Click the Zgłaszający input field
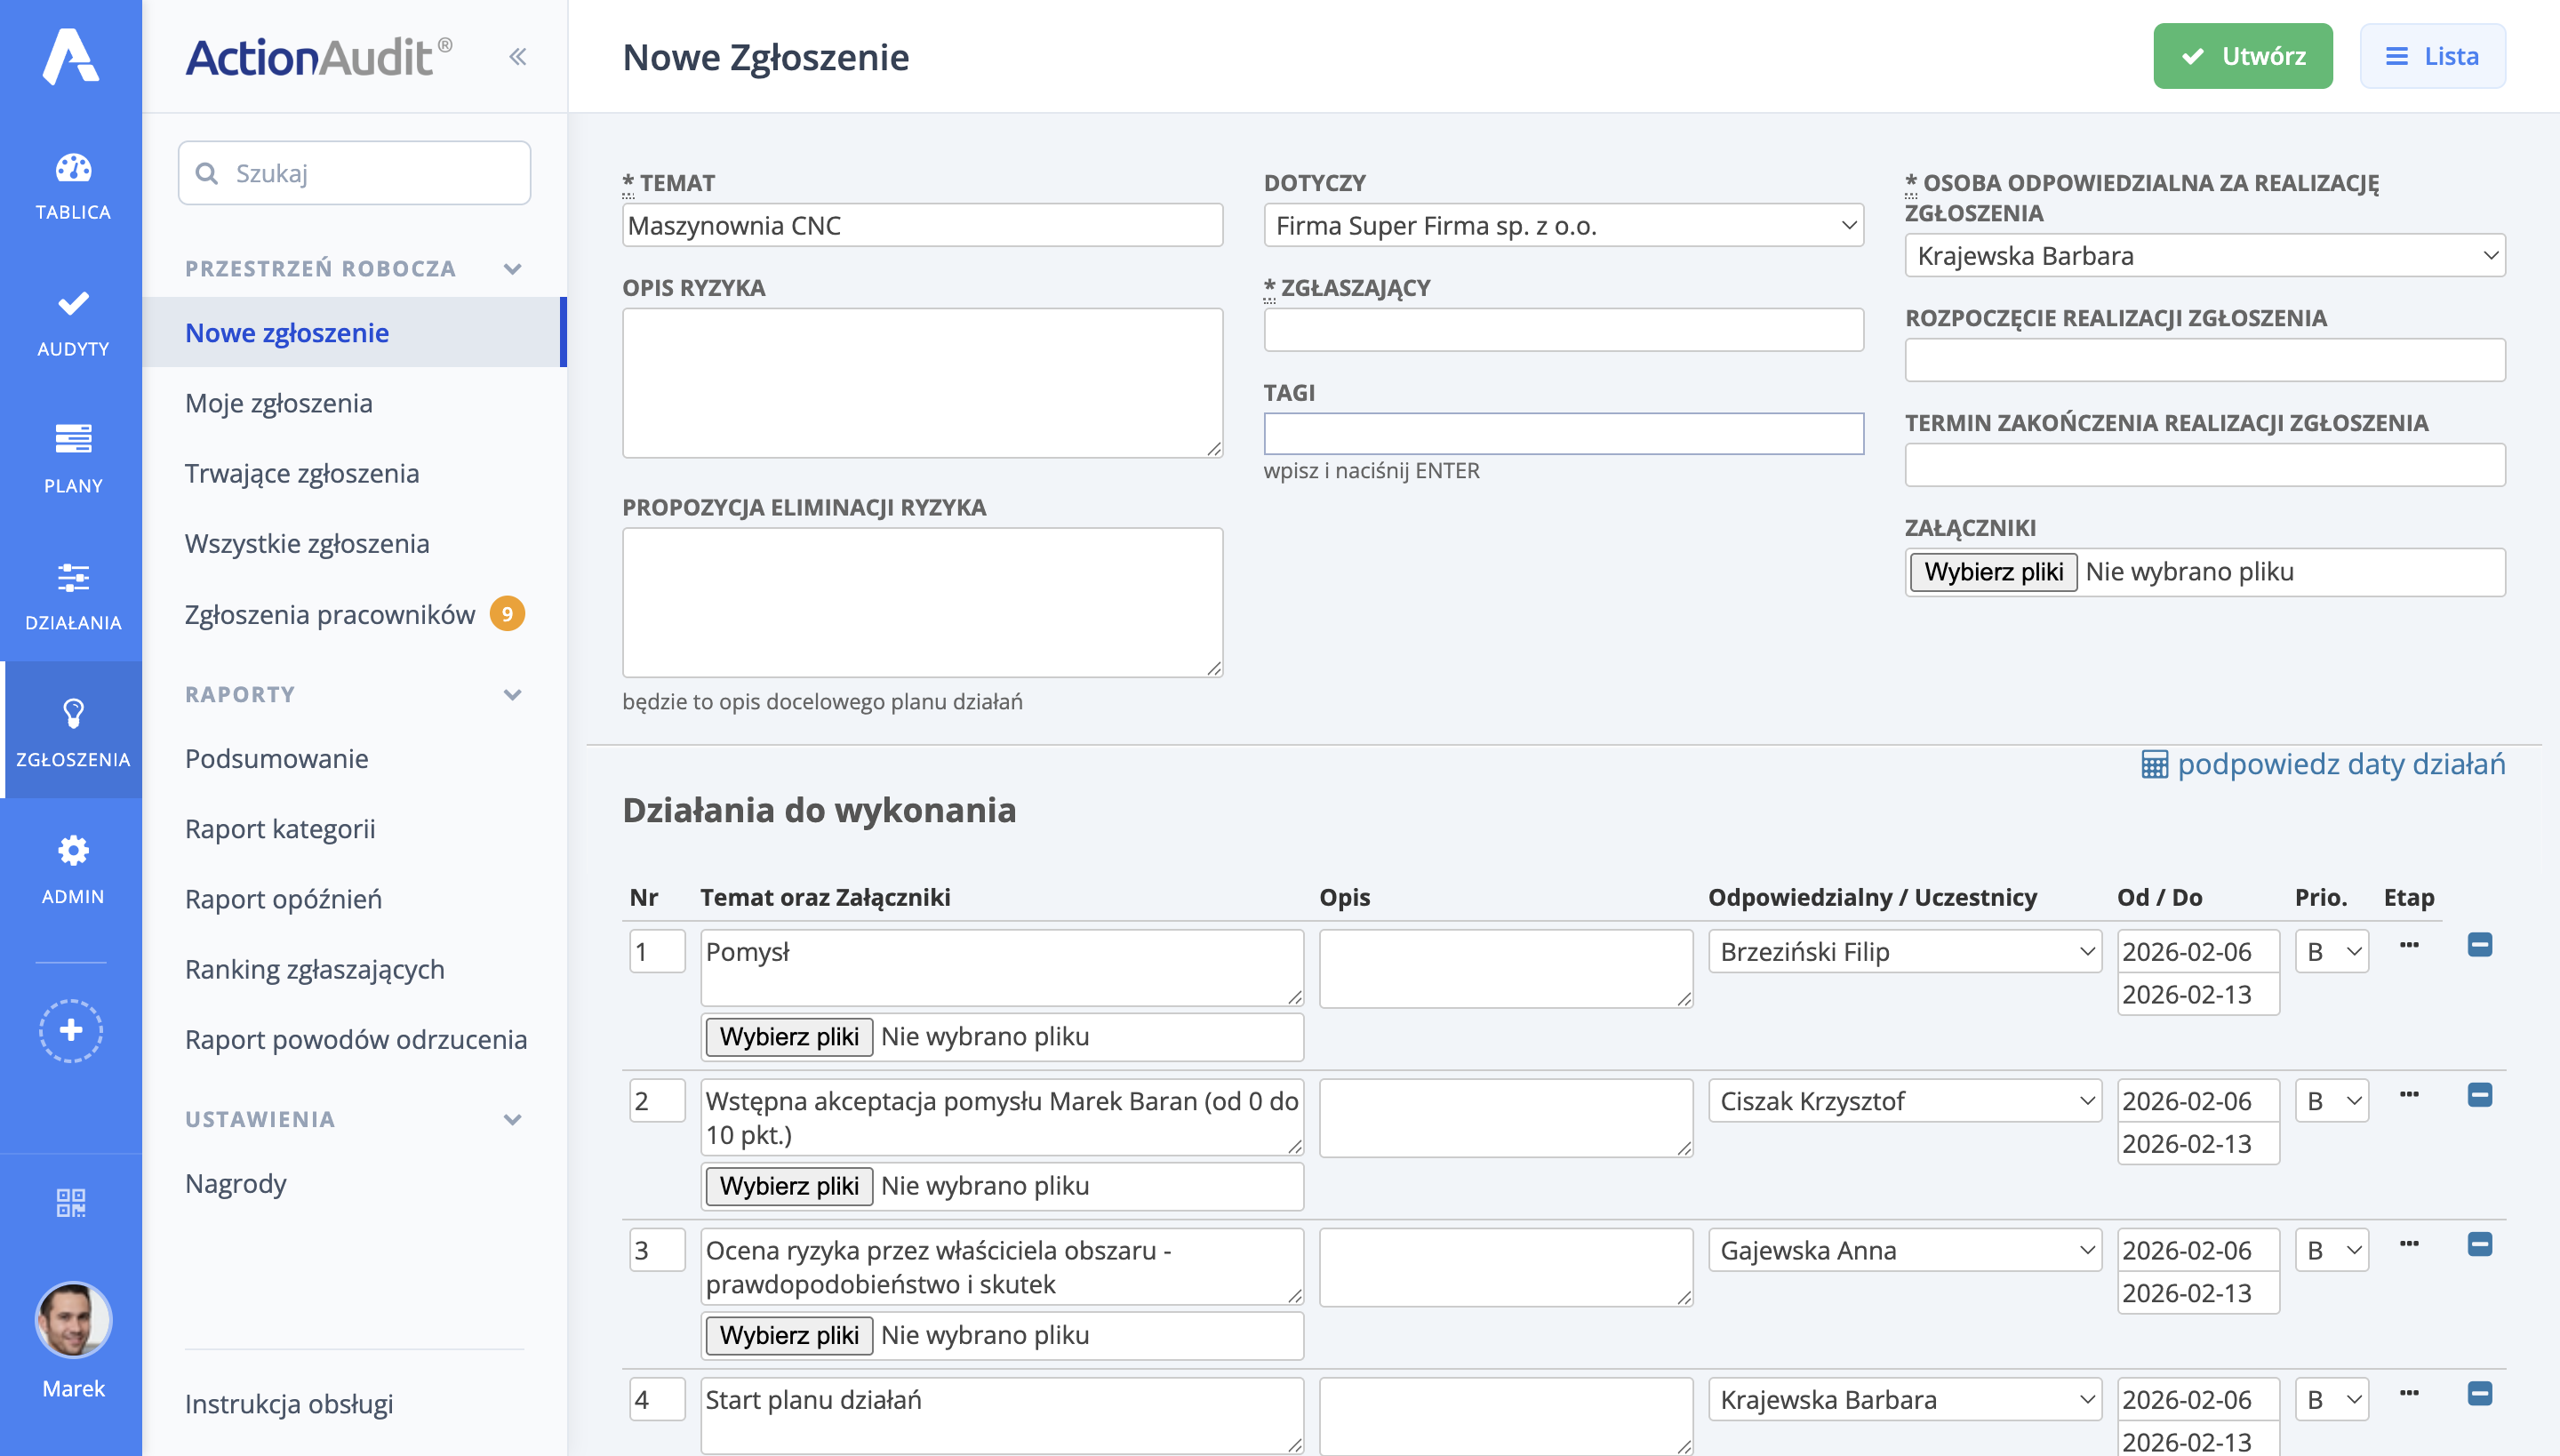The width and height of the screenshot is (2560, 1456). 1563,330
